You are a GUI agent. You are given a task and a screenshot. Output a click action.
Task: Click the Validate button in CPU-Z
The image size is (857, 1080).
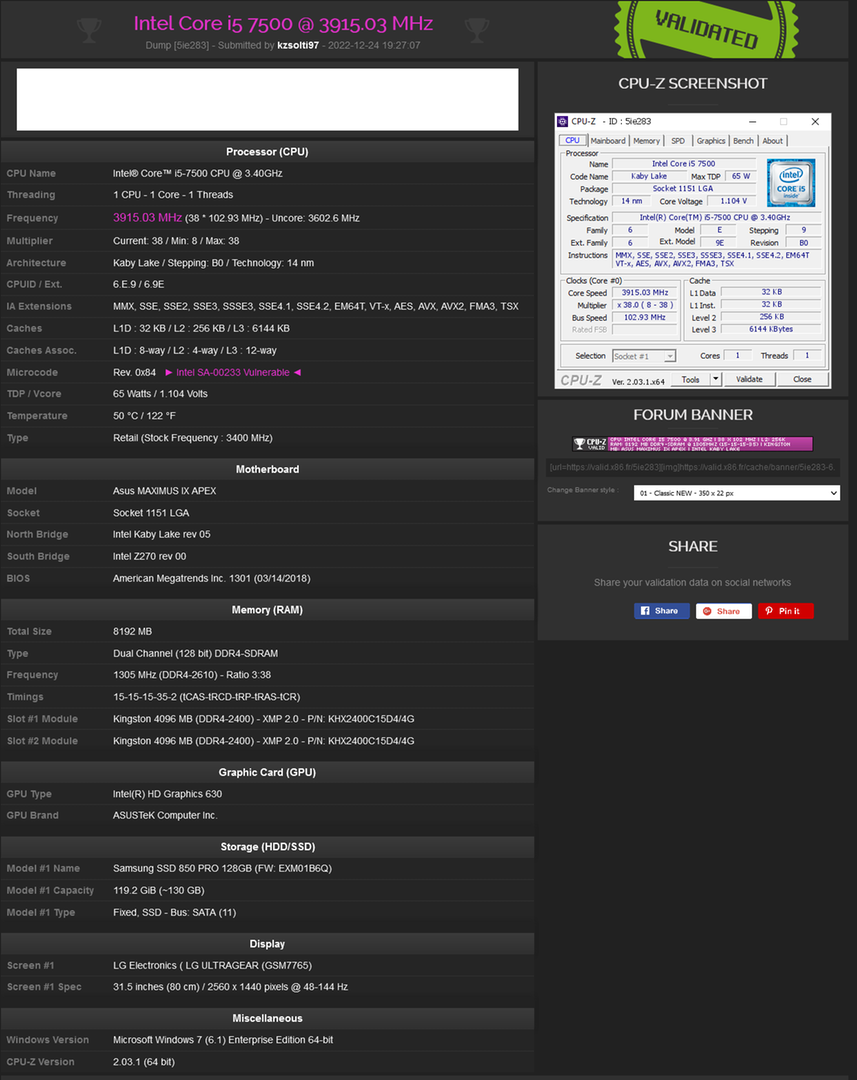tap(749, 380)
